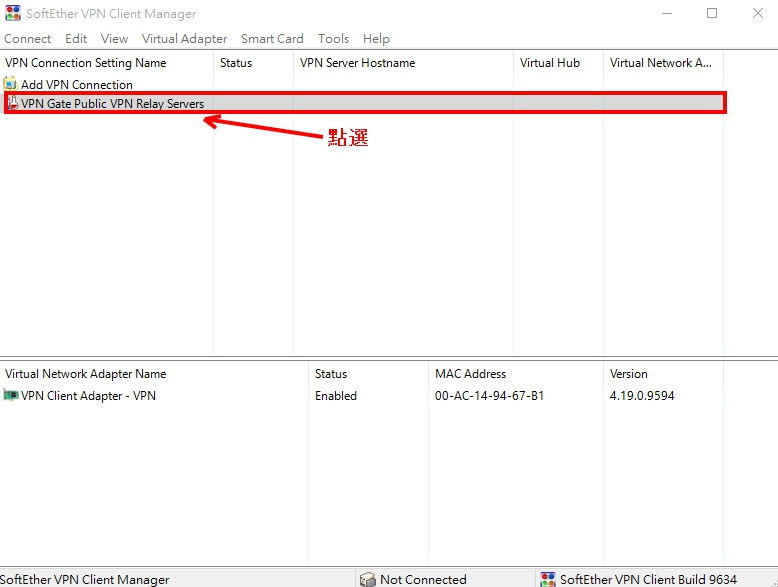Click SoftEther VPN Client Manager status text
Viewport: 778px width, 587px height.
[x=84, y=579]
